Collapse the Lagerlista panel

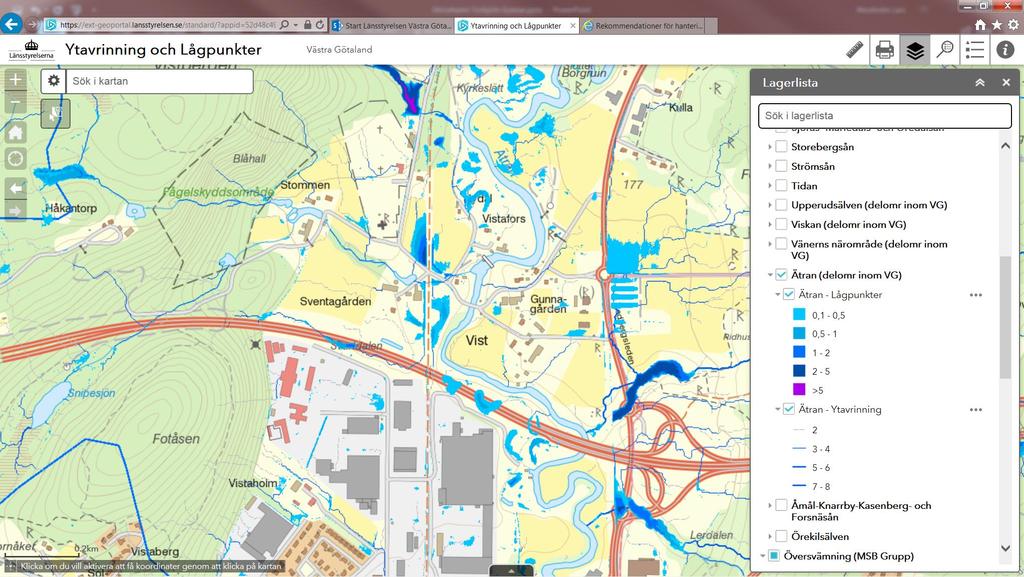pos(980,83)
